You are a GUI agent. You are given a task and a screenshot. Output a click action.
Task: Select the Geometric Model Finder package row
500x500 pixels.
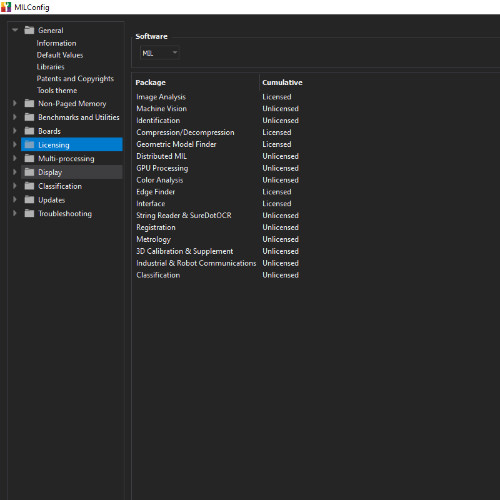pos(218,144)
